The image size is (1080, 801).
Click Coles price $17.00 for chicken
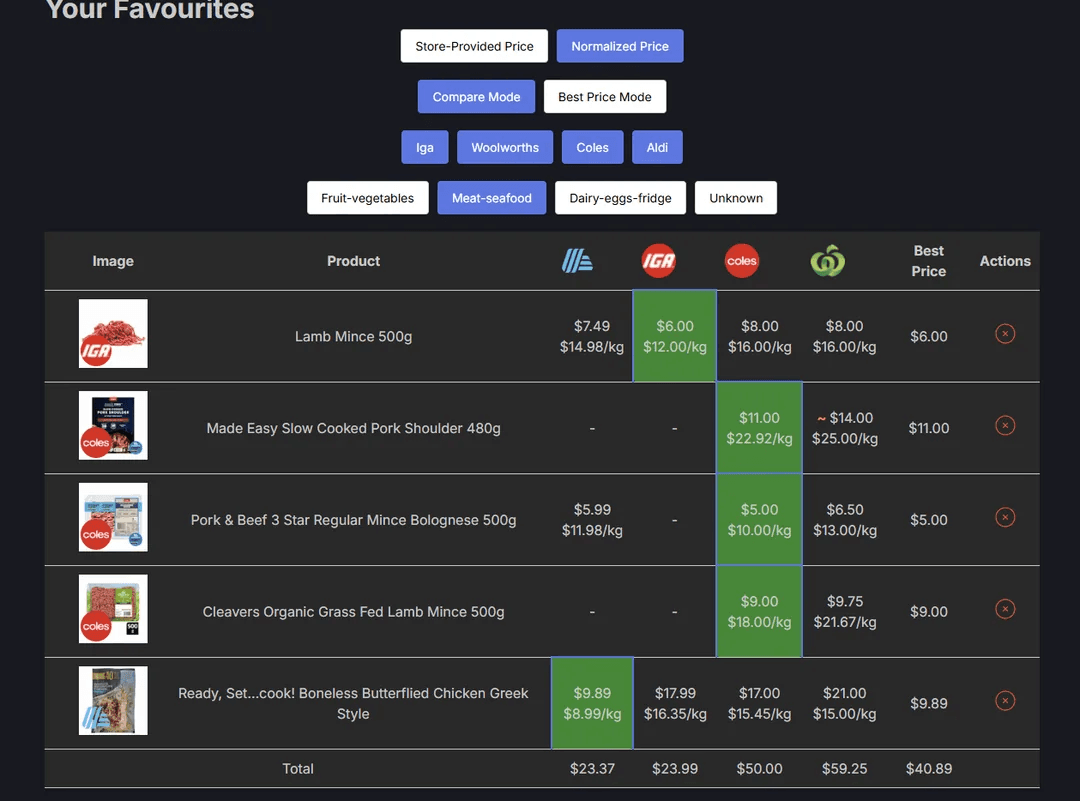[x=759, y=694]
